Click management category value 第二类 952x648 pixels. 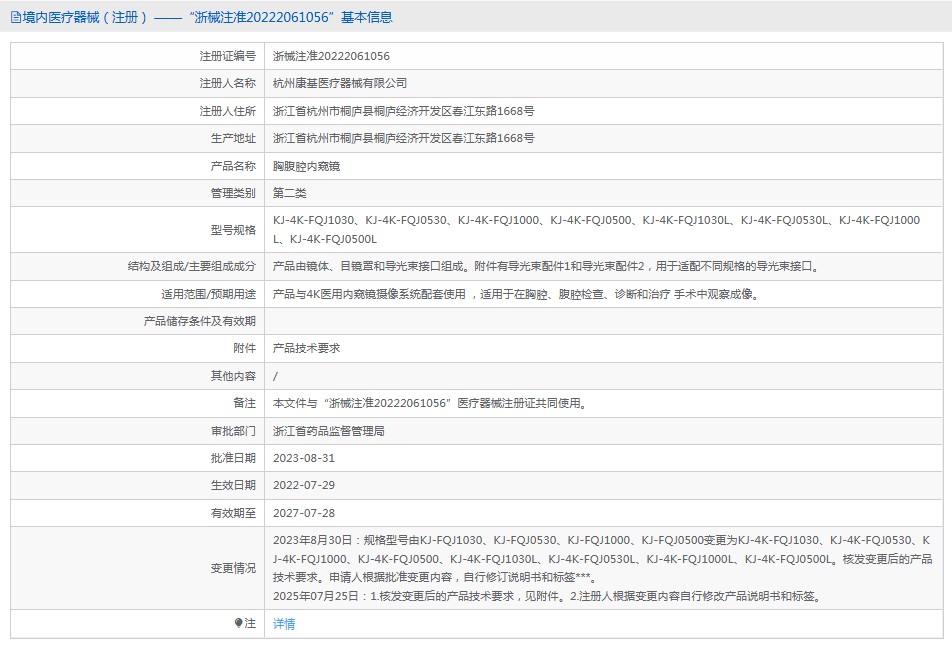[x=290, y=193]
